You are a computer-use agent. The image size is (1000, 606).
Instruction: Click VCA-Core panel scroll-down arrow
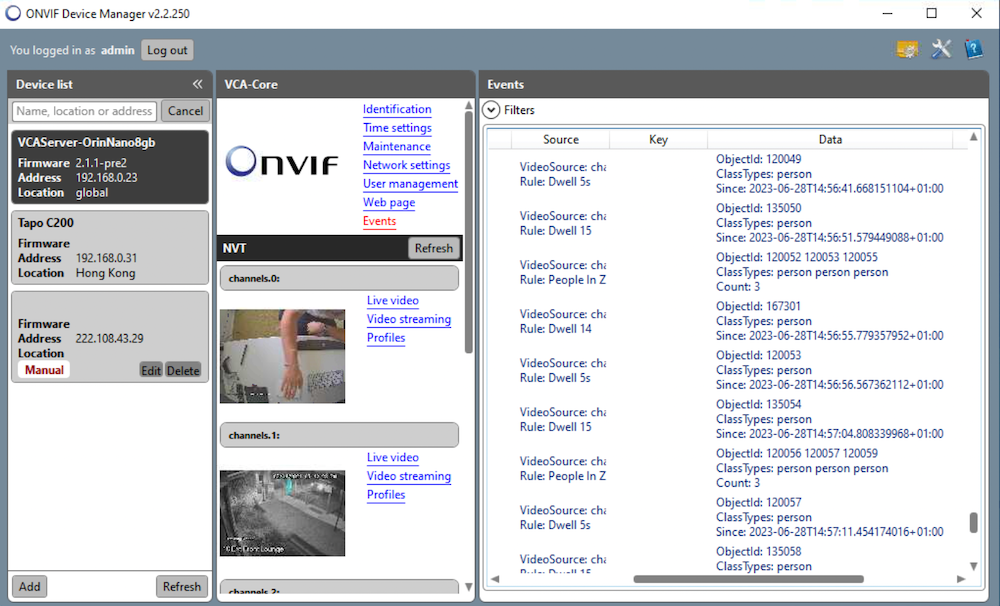click(x=469, y=587)
